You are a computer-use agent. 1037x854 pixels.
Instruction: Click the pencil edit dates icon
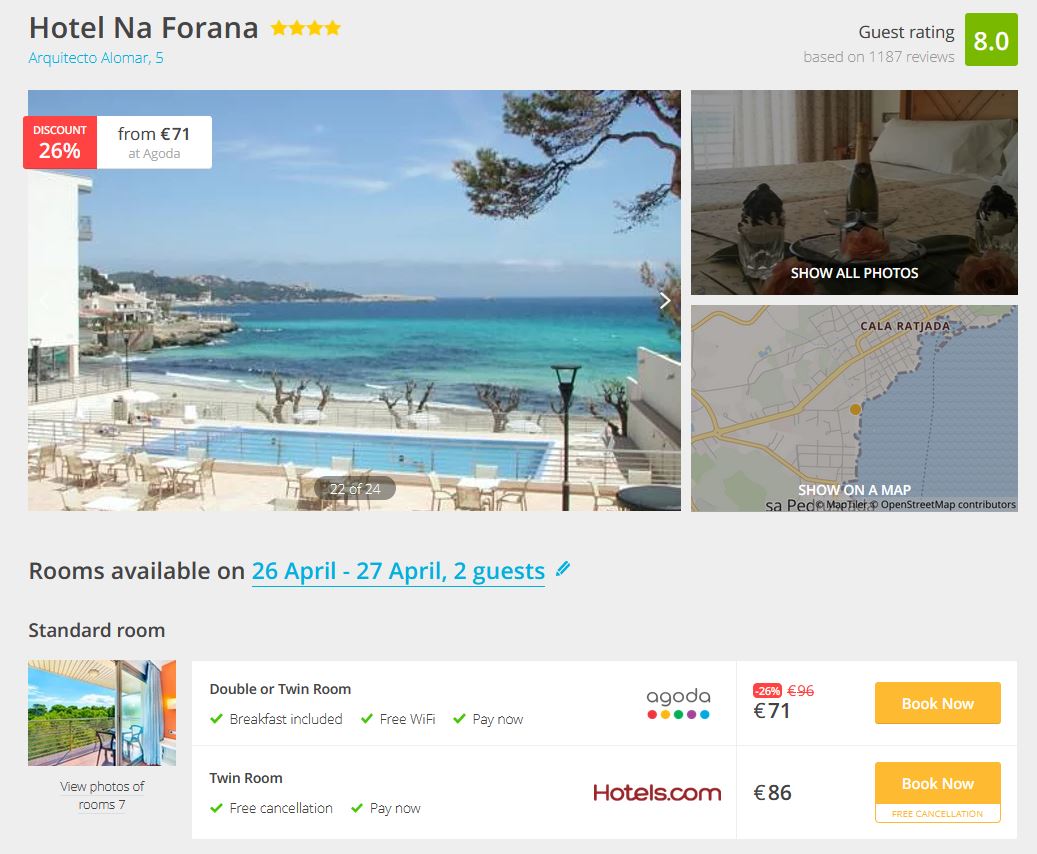pos(563,569)
